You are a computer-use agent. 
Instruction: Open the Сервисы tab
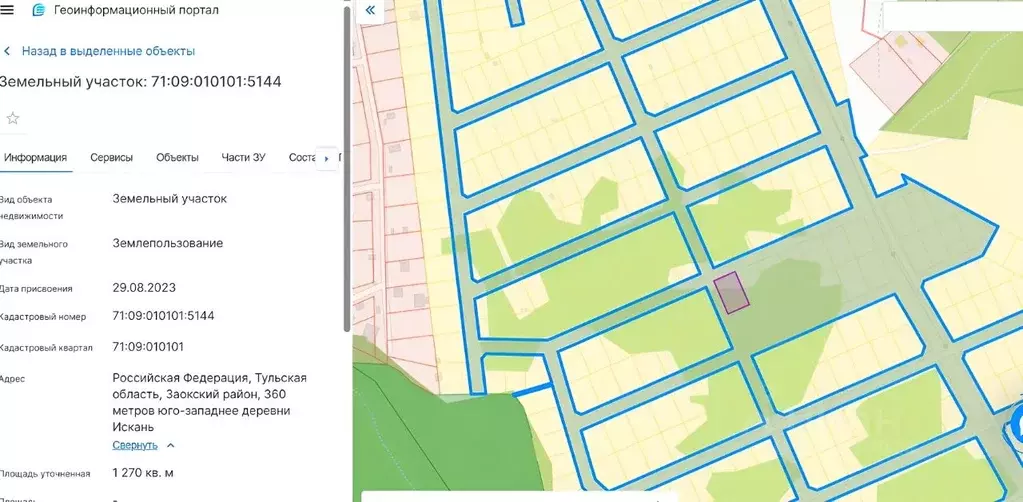coord(112,157)
